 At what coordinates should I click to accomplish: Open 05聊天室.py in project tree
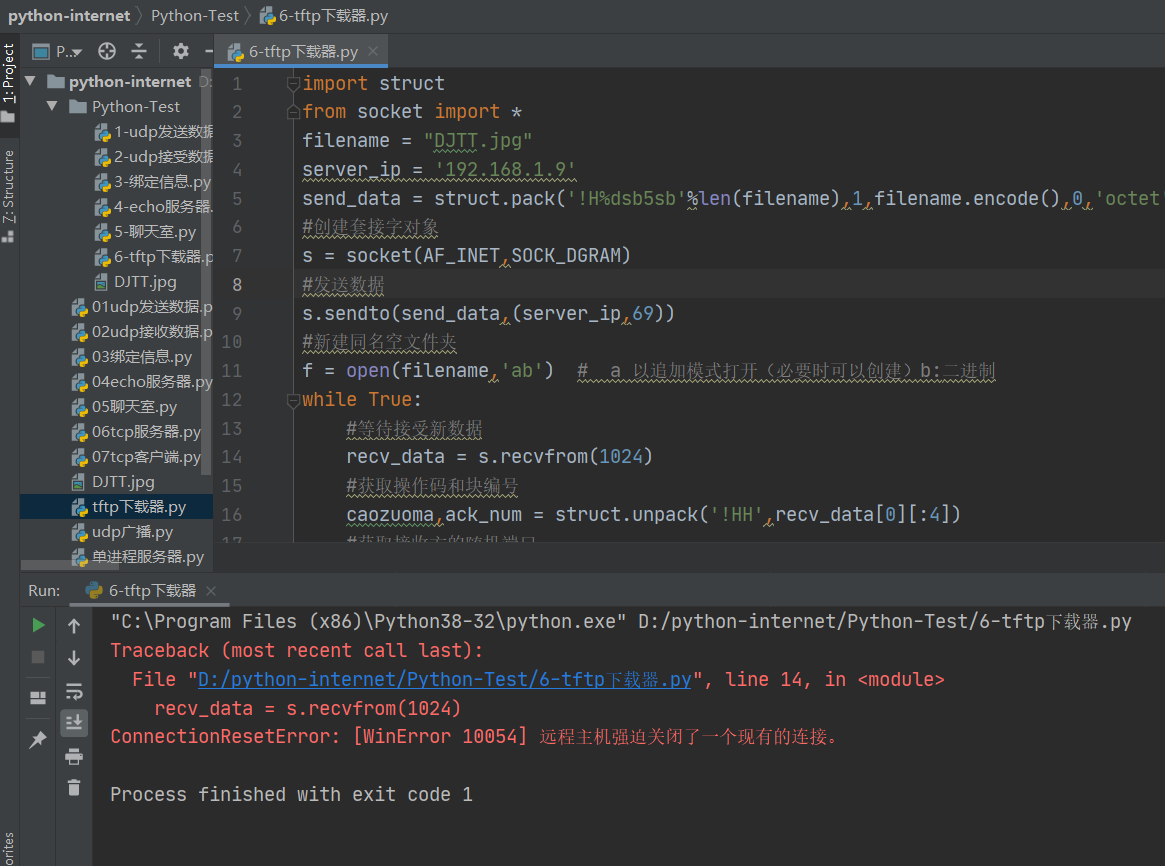point(124,407)
